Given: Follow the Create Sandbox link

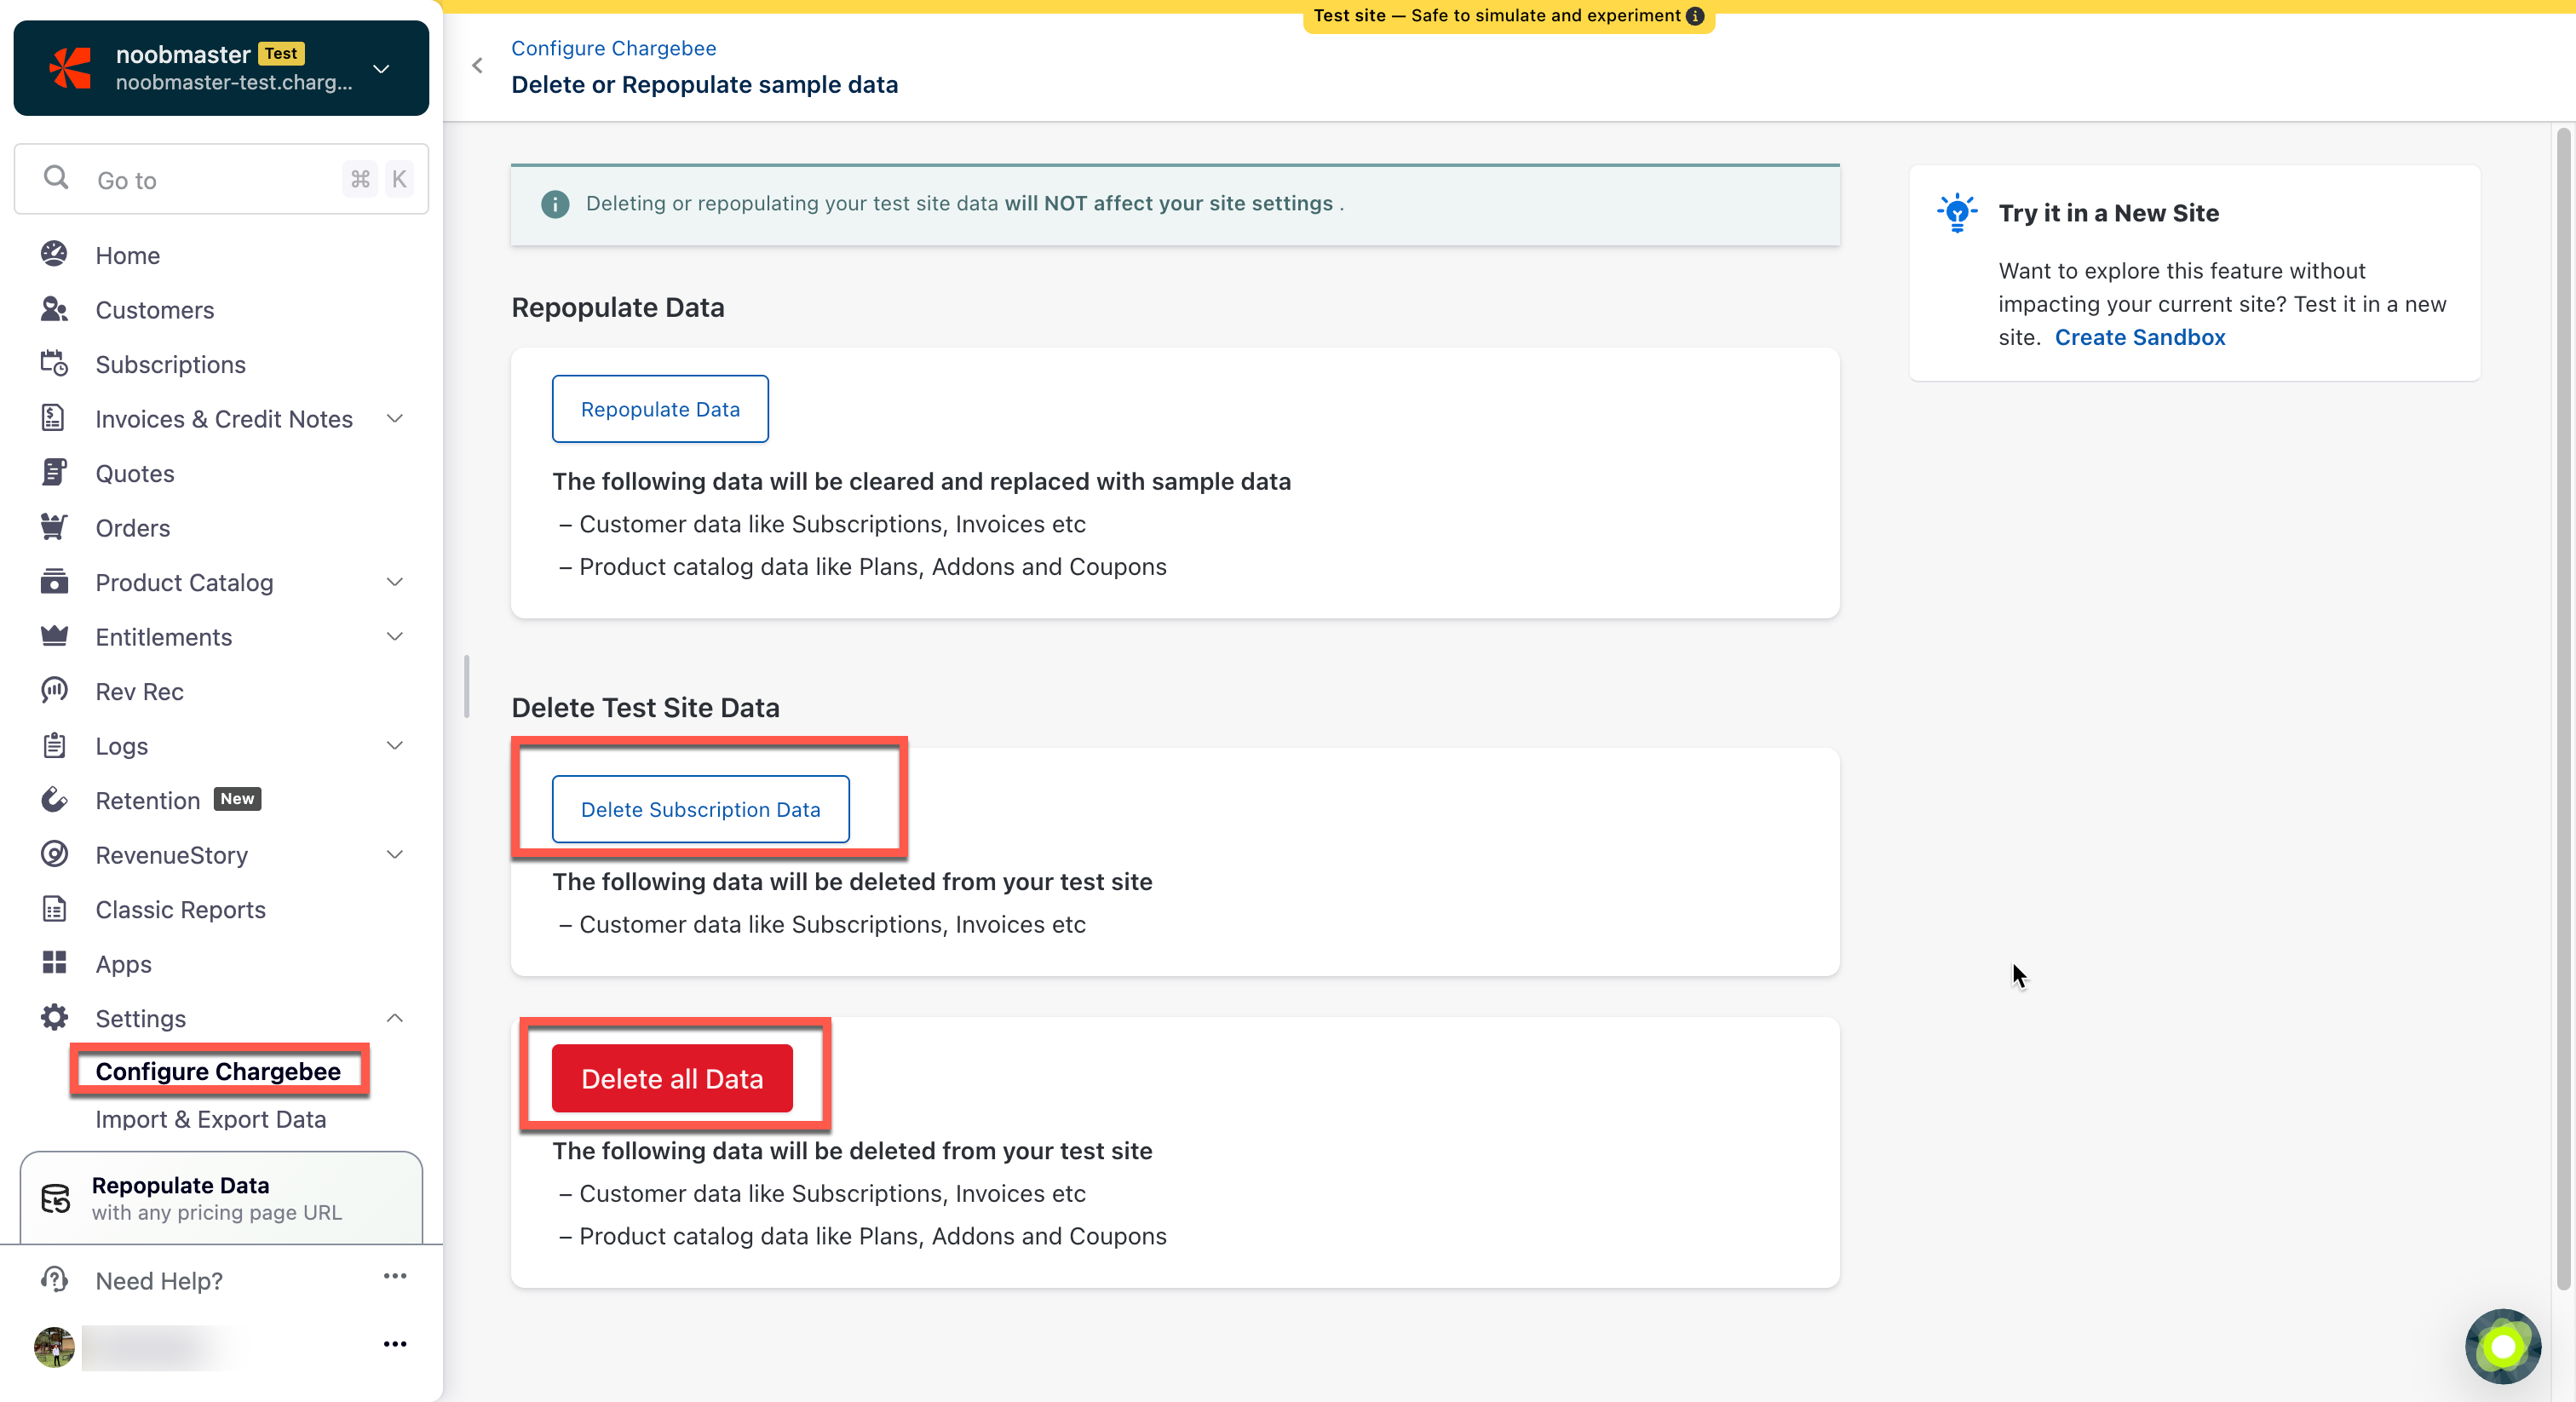Looking at the screenshot, I should point(2139,337).
